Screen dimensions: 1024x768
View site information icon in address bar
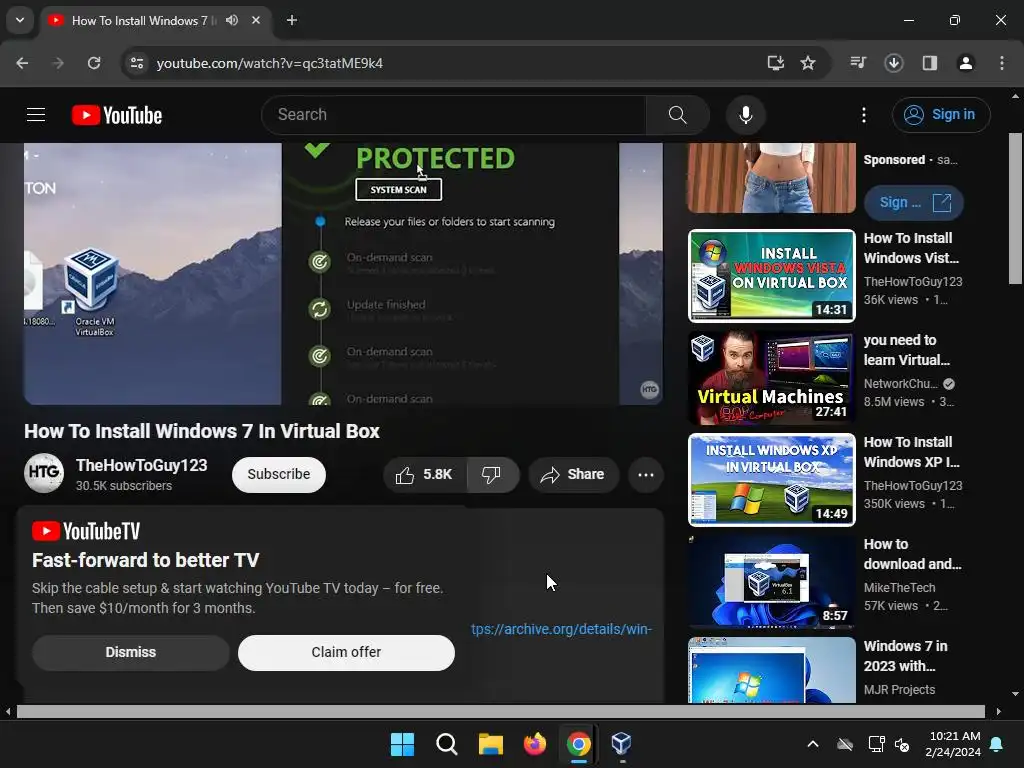click(x=137, y=63)
